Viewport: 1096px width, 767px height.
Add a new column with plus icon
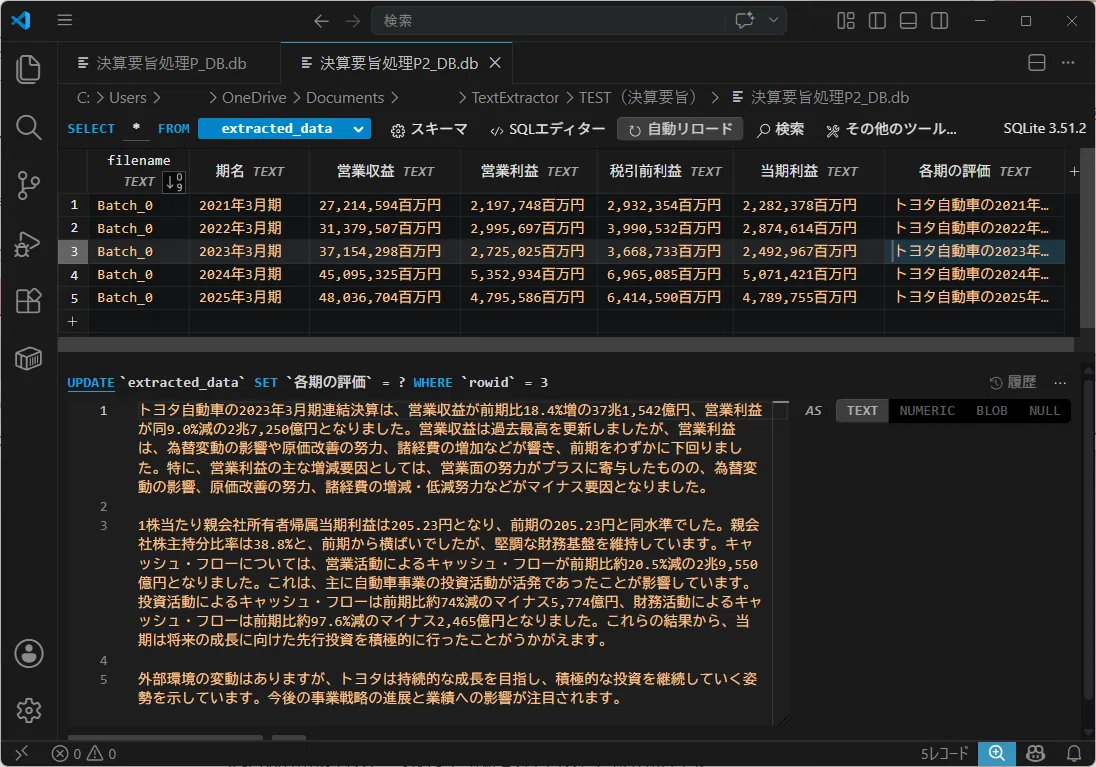pyautogui.click(x=1074, y=171)
